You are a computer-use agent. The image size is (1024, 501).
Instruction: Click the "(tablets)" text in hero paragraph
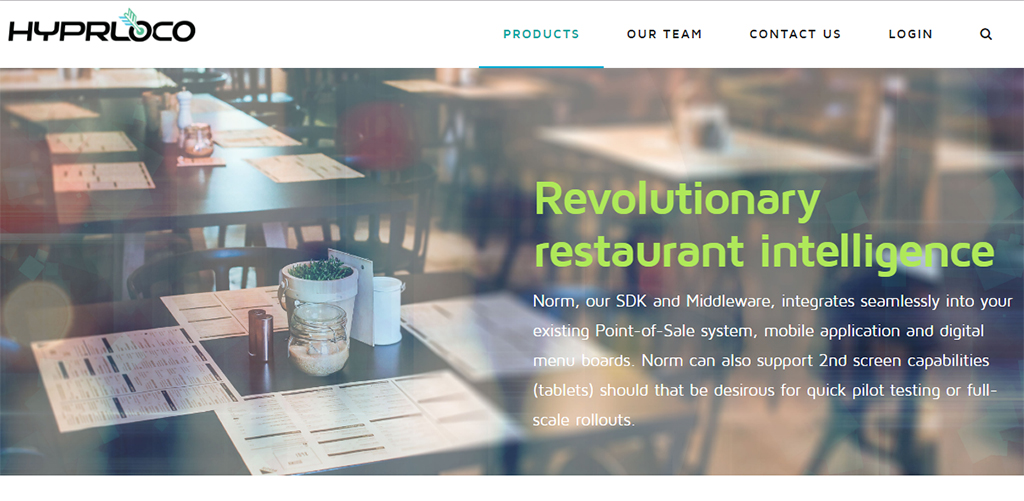tap(563, 391)
